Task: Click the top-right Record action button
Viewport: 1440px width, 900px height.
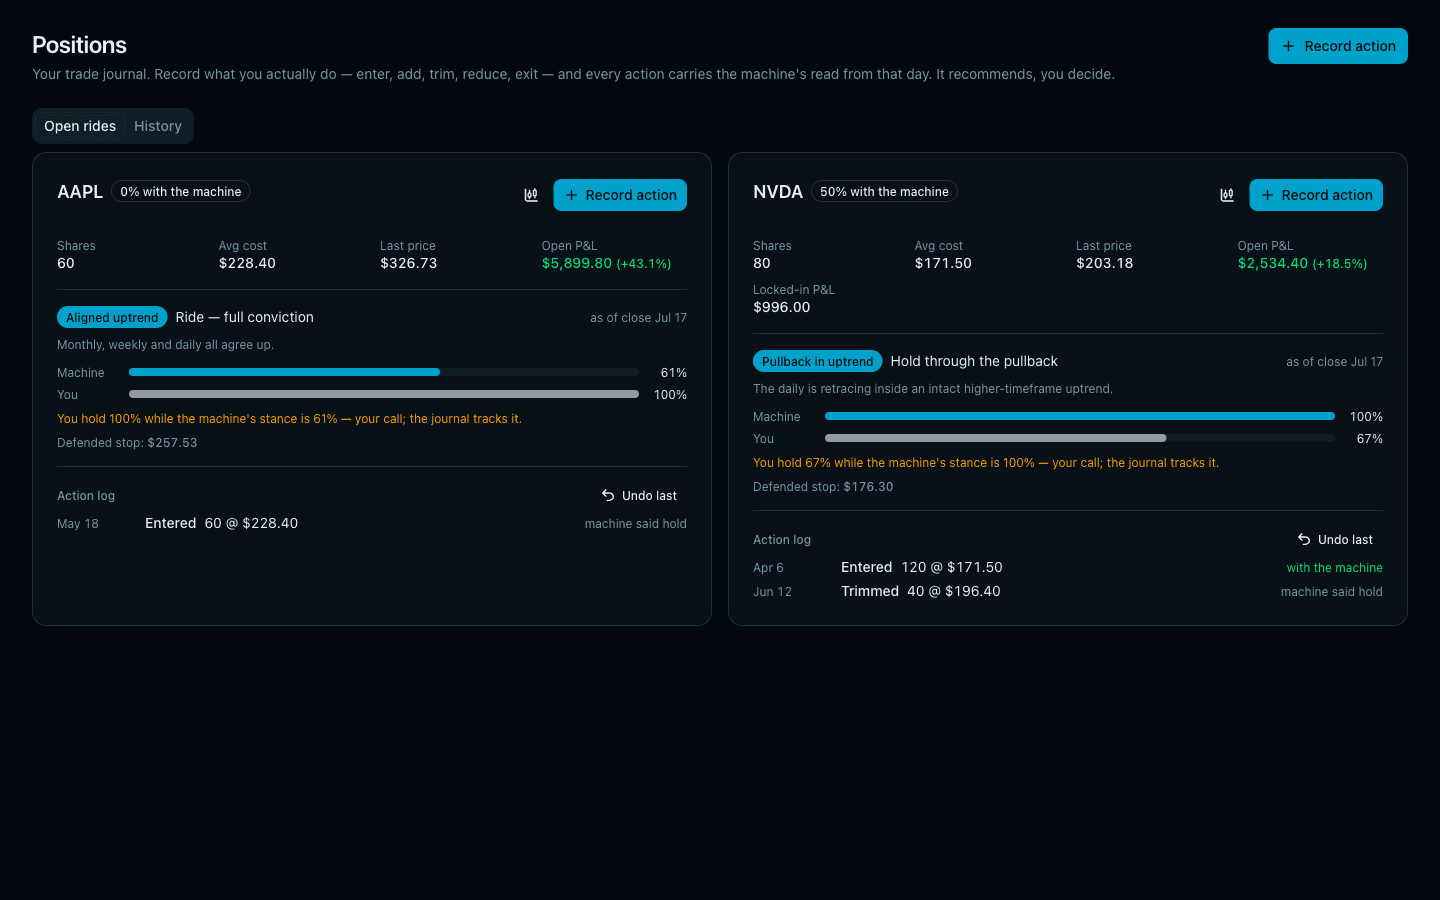Action: 1338,46
